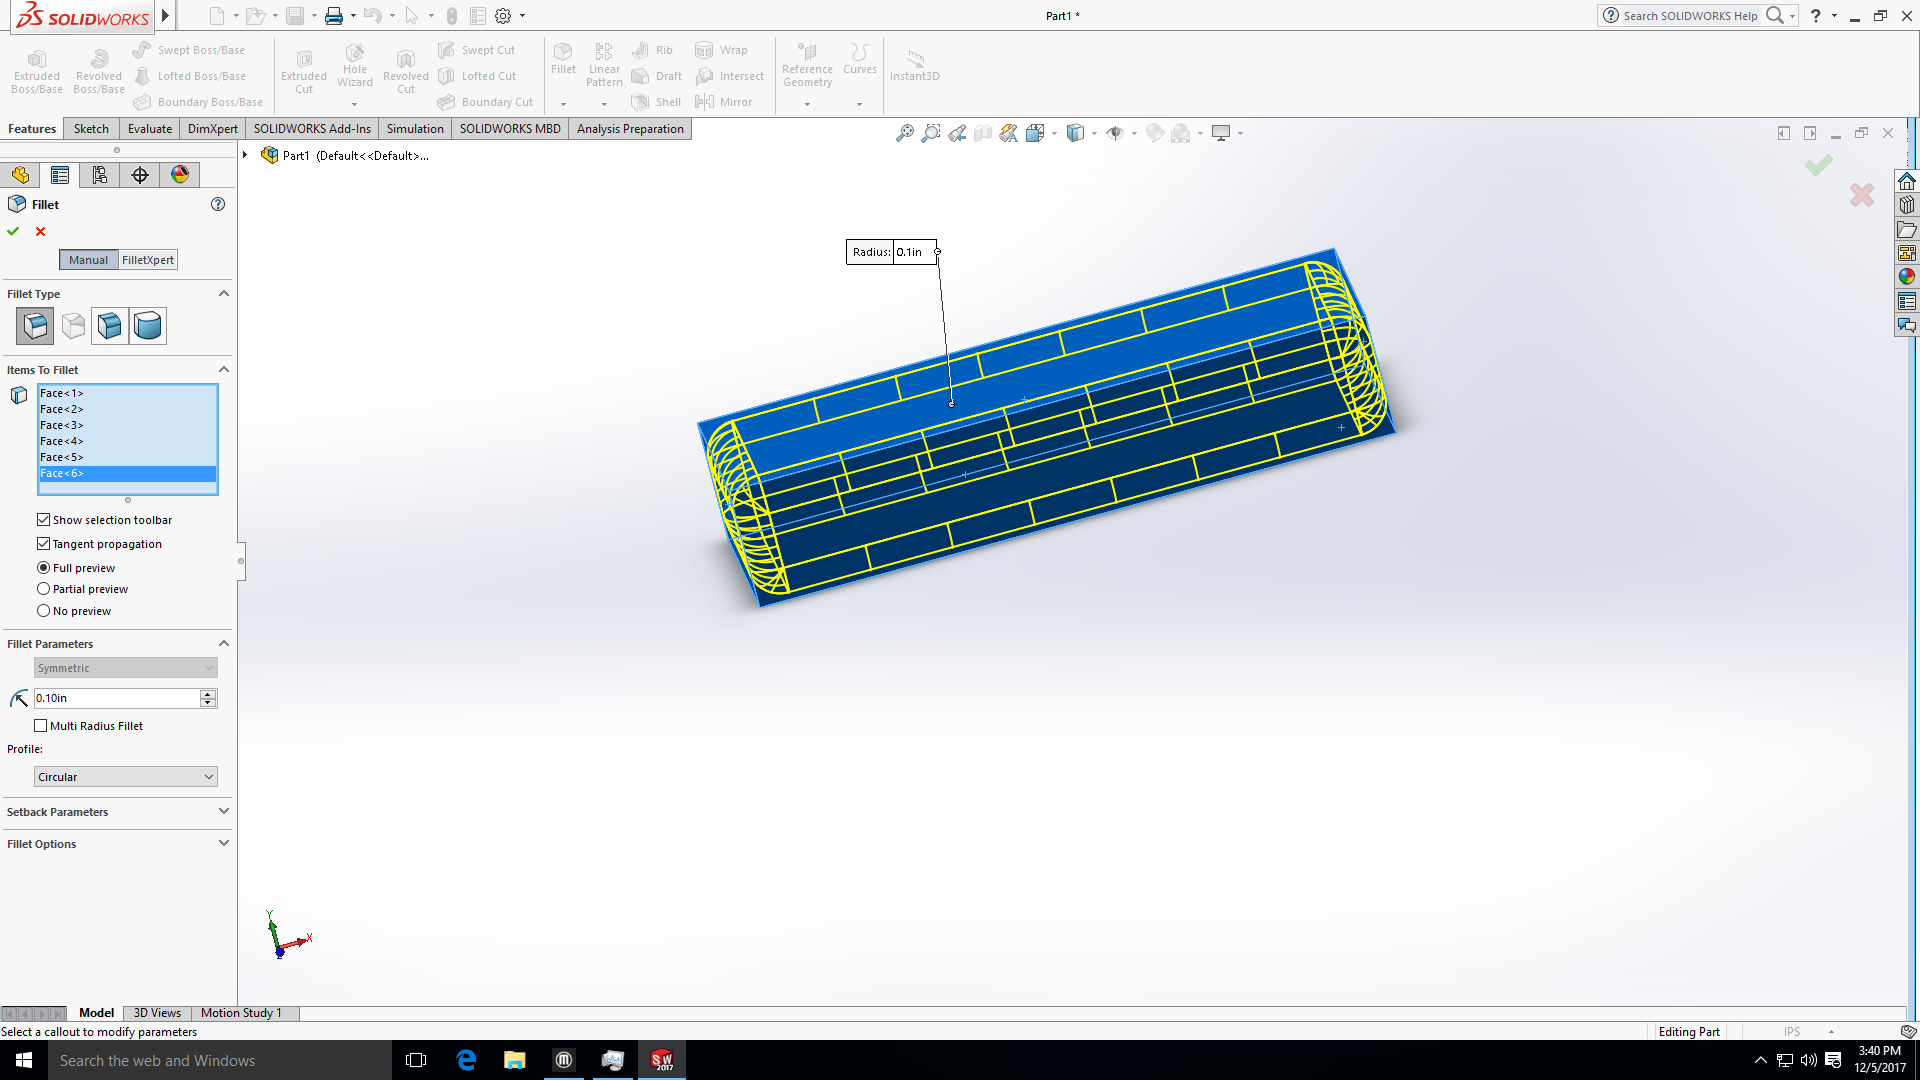The image size is (1920, 1080).
Task: Collapse the Items To Fillet section
Action: tap(223, 369)
